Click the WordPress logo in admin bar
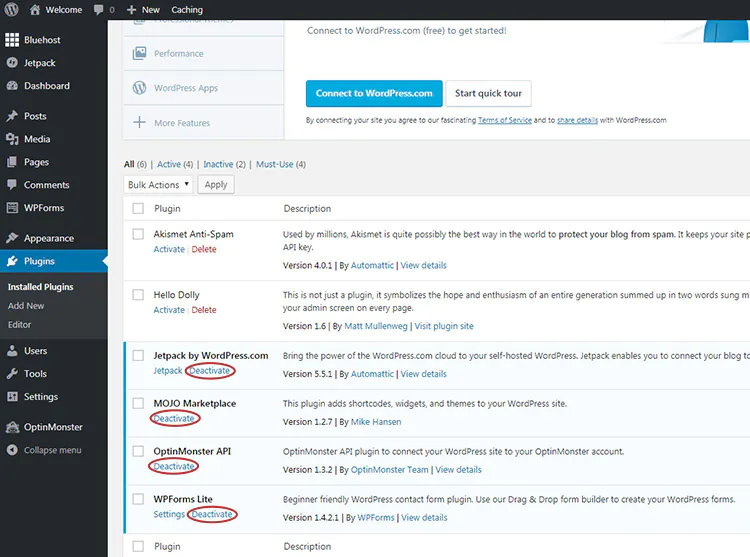This screenshot has height=557, width=750. point(11,10)
